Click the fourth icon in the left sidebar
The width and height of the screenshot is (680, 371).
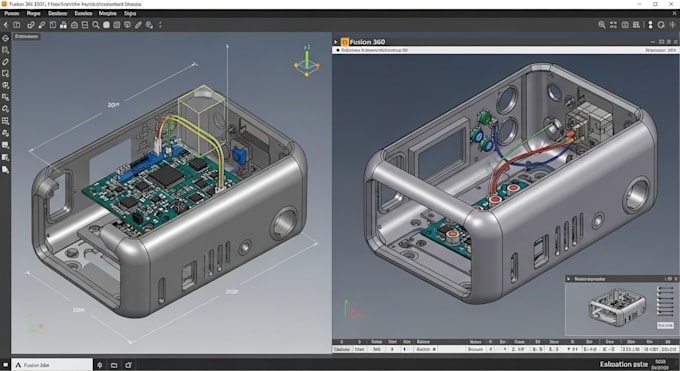pyautogui.click(x=5, y=73)
